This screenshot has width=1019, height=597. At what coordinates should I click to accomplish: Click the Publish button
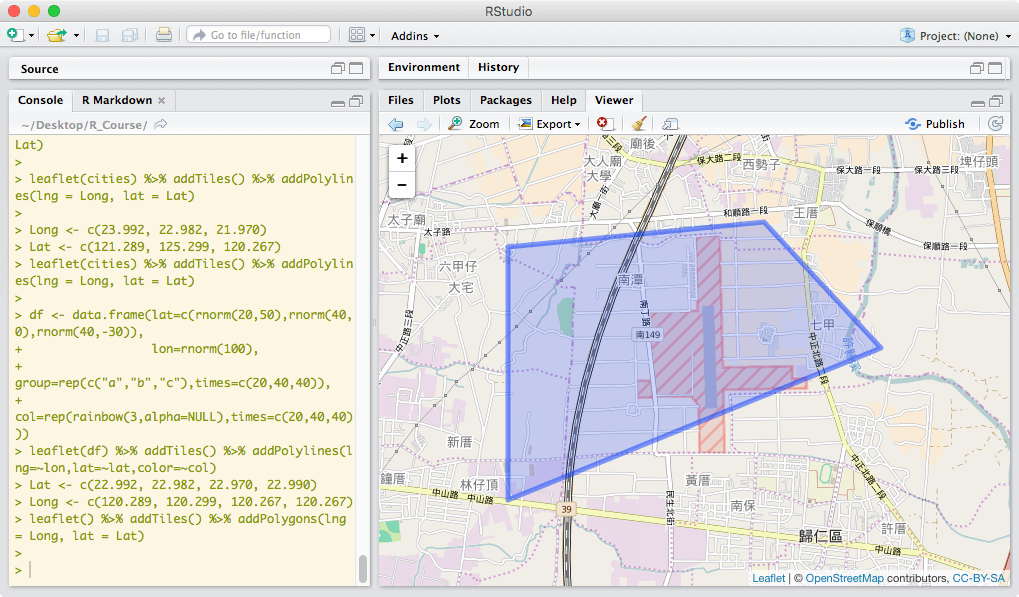[x=935, y=124]
